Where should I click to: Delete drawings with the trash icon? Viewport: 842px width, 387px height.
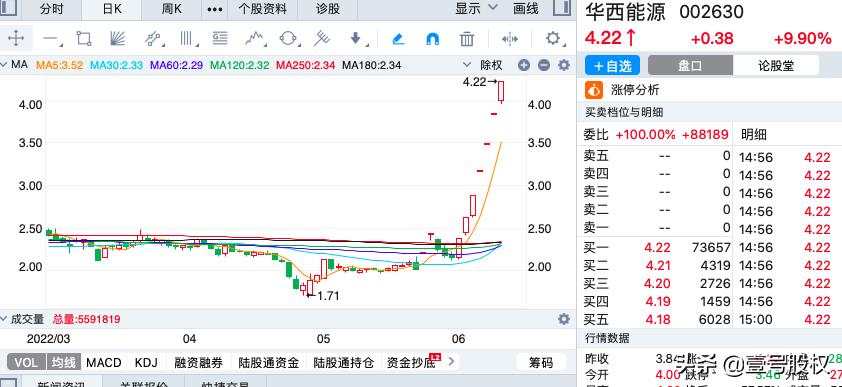[467, 39]
